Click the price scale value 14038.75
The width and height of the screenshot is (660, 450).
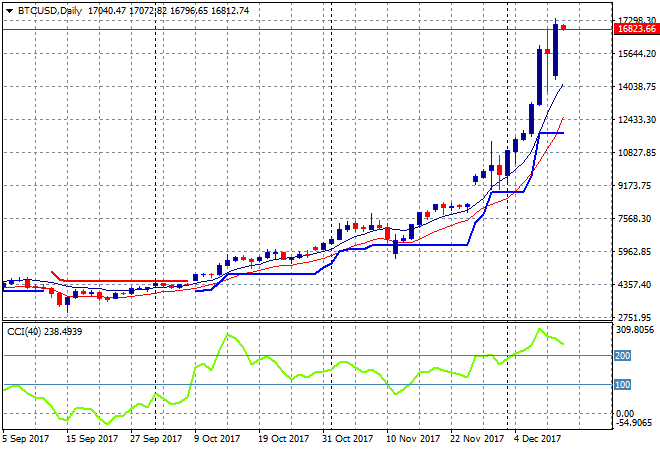coord(637,86)
